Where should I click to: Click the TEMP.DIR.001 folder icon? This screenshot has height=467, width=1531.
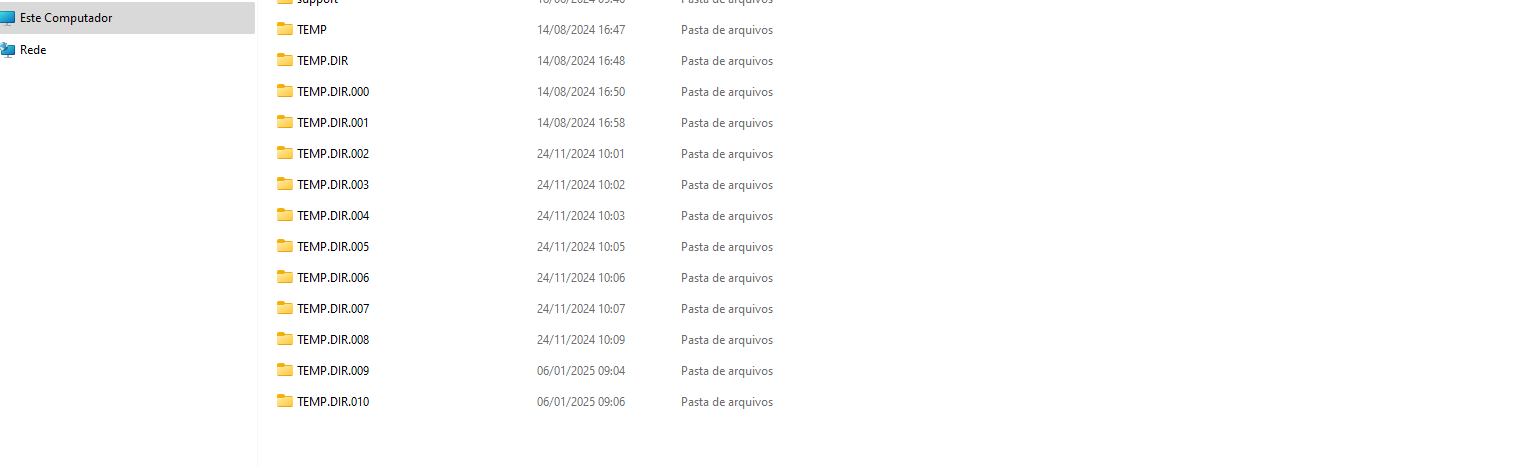(285, 122)
